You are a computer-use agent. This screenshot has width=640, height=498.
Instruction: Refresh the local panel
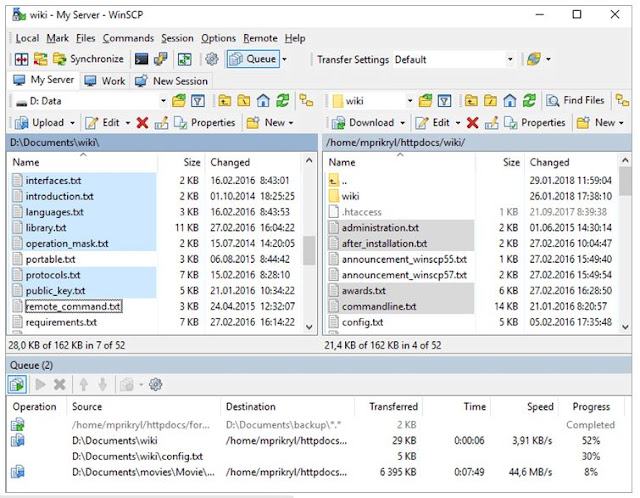point(282,100)
